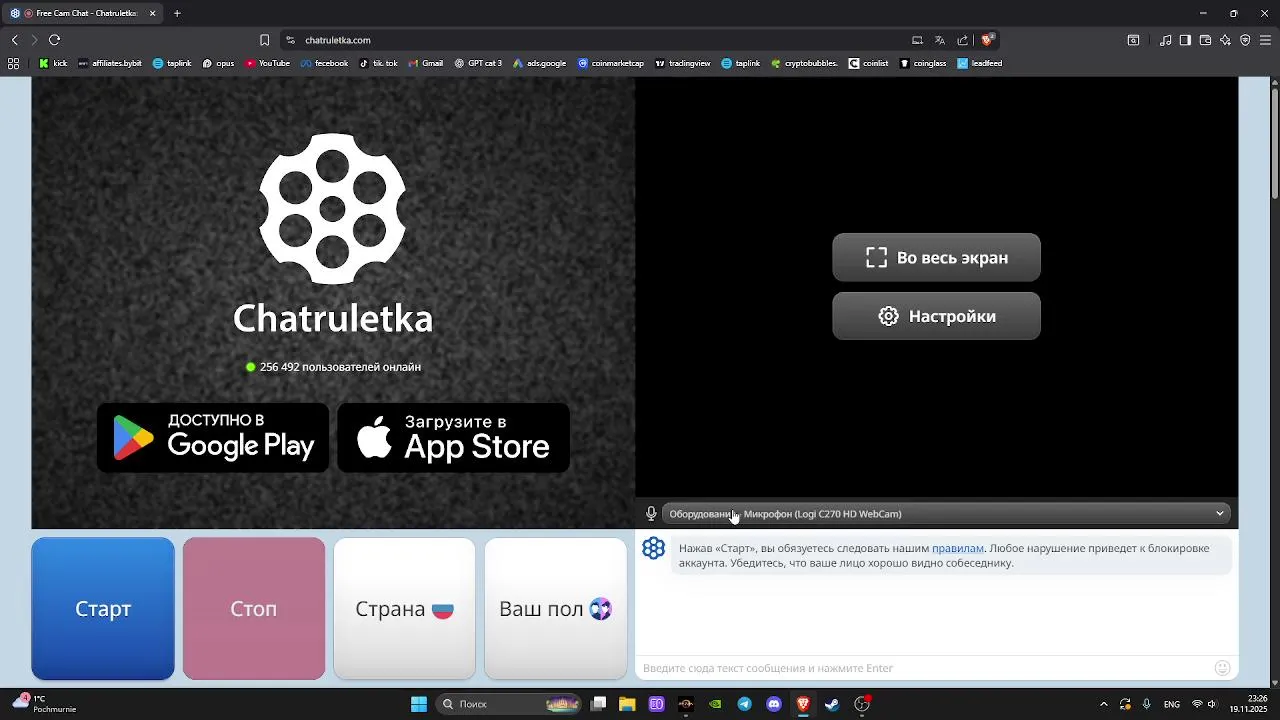This screenshot has width=1280, height=720.
Task: Open the Brave wallet icon in the toolbar
Action: (1205, 40)
